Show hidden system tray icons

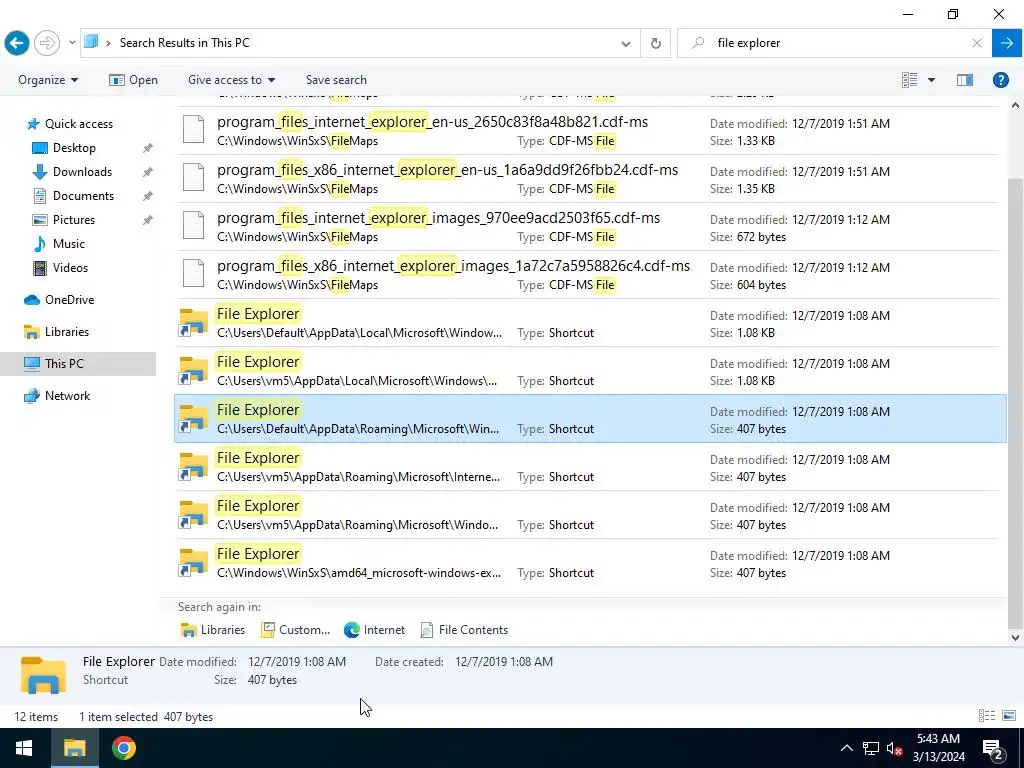[x=846, y=748]
